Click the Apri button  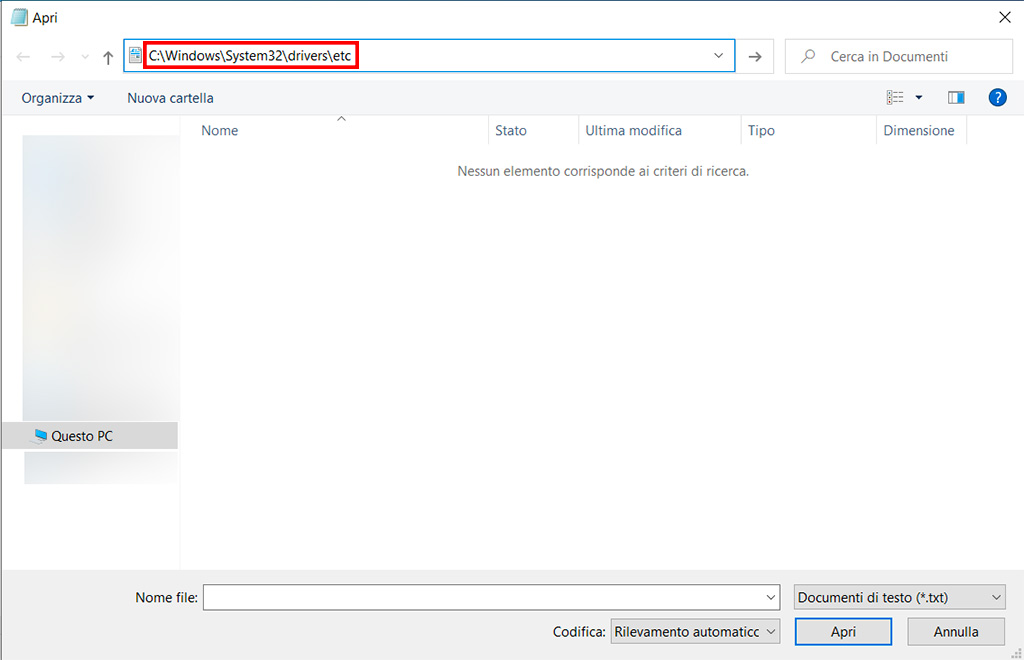(x=843, y=631)
